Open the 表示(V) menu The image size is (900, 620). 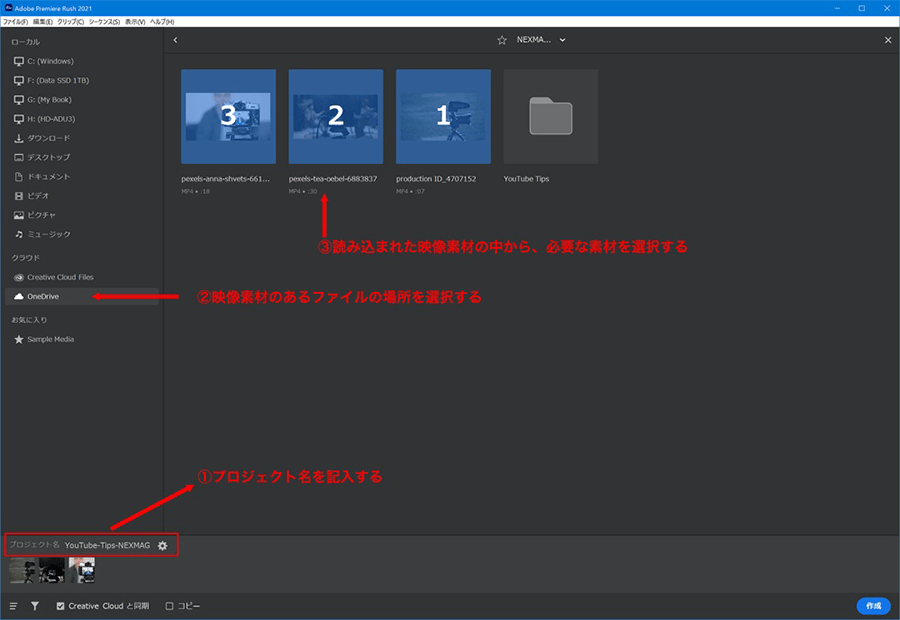click(135, 22)
